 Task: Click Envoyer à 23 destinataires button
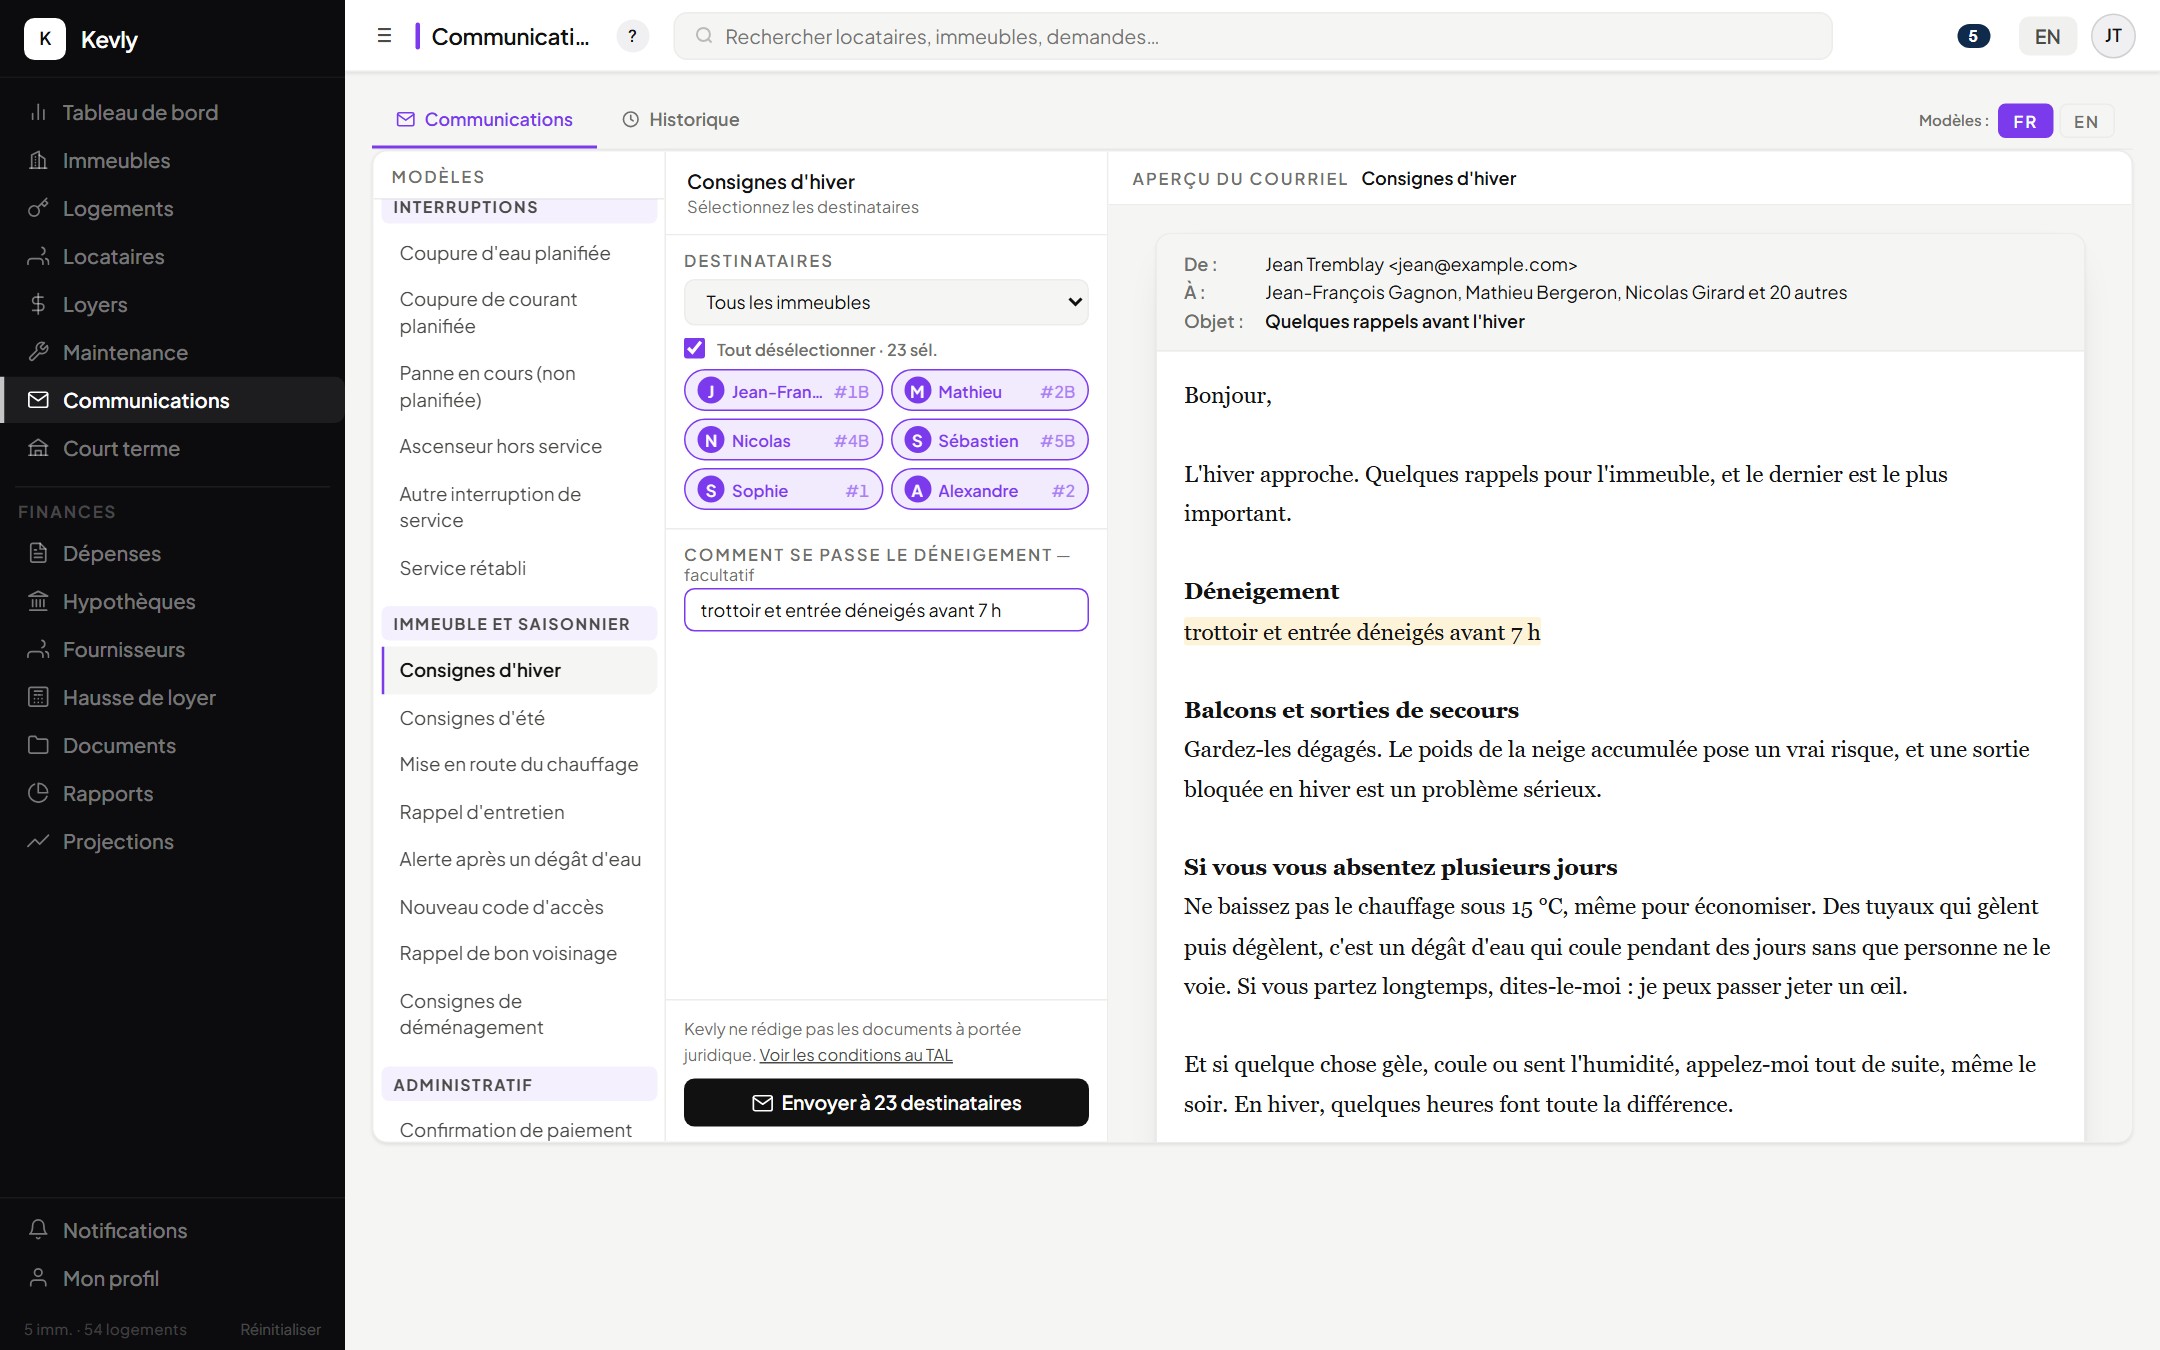tap(886, 1102)
